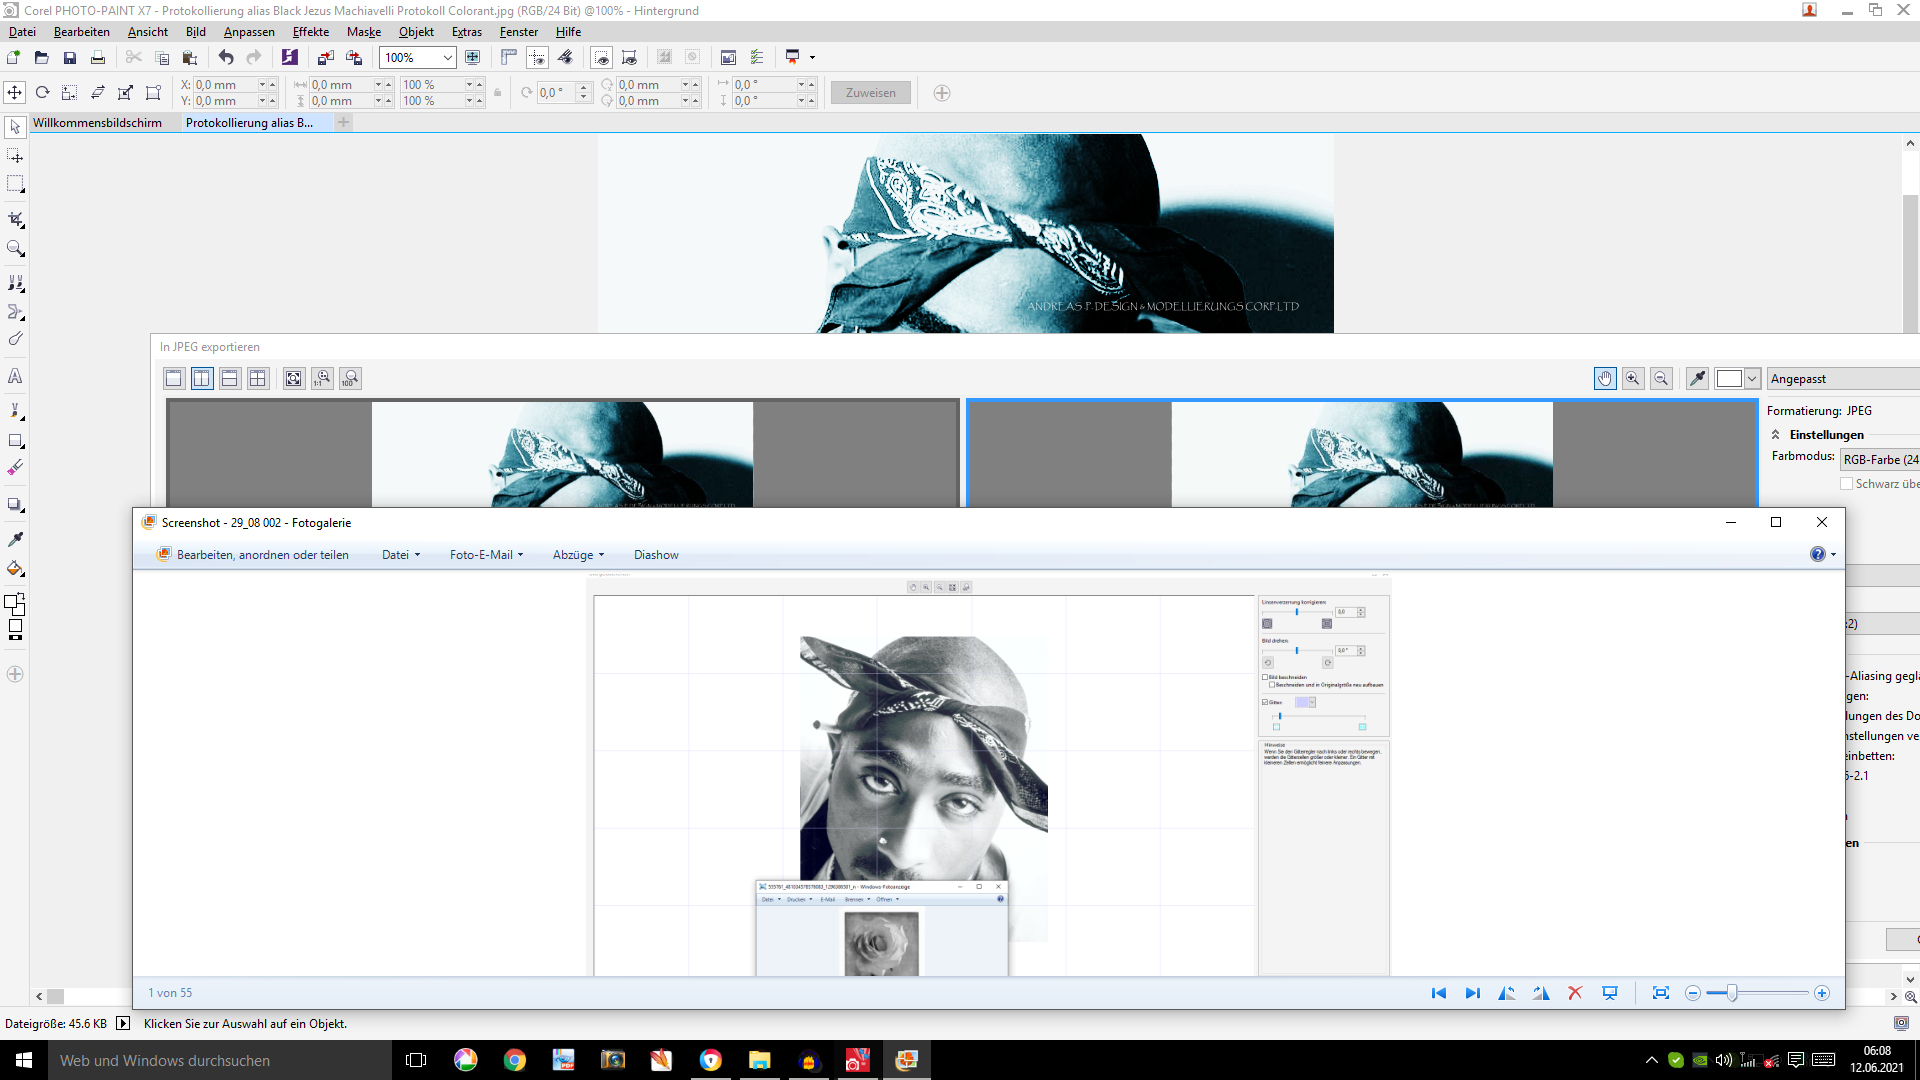The height and width of the screenshot is (1080, 1920).
Task: Pick the eyedropper in export dialog
Action: tap(1697, 378)
